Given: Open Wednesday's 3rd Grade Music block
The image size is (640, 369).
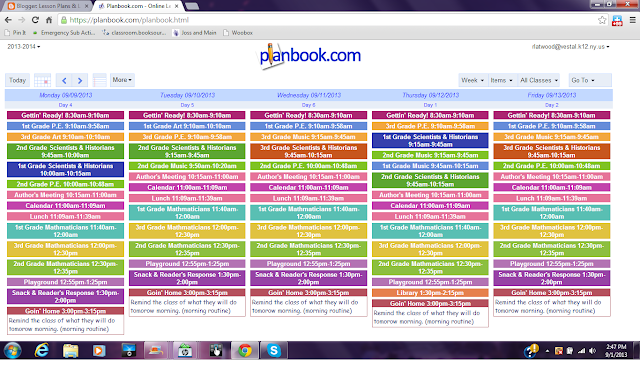Looking at the screenshot, I should click(309, 137).
